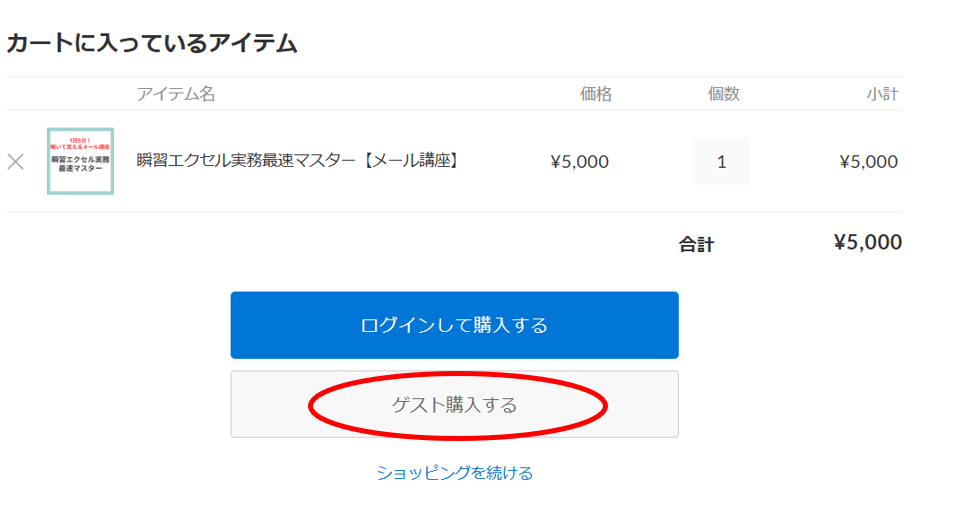
Task: Click the quantity field showing 1
Action: [721, 162]
